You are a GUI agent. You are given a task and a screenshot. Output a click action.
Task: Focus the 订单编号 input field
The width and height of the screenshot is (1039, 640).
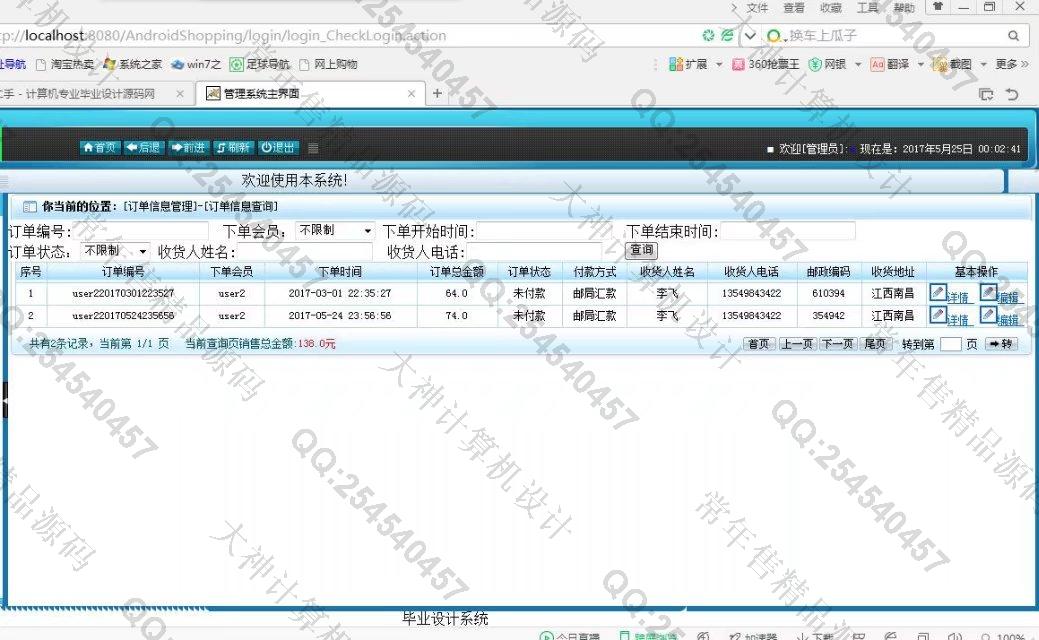[141, 231]
